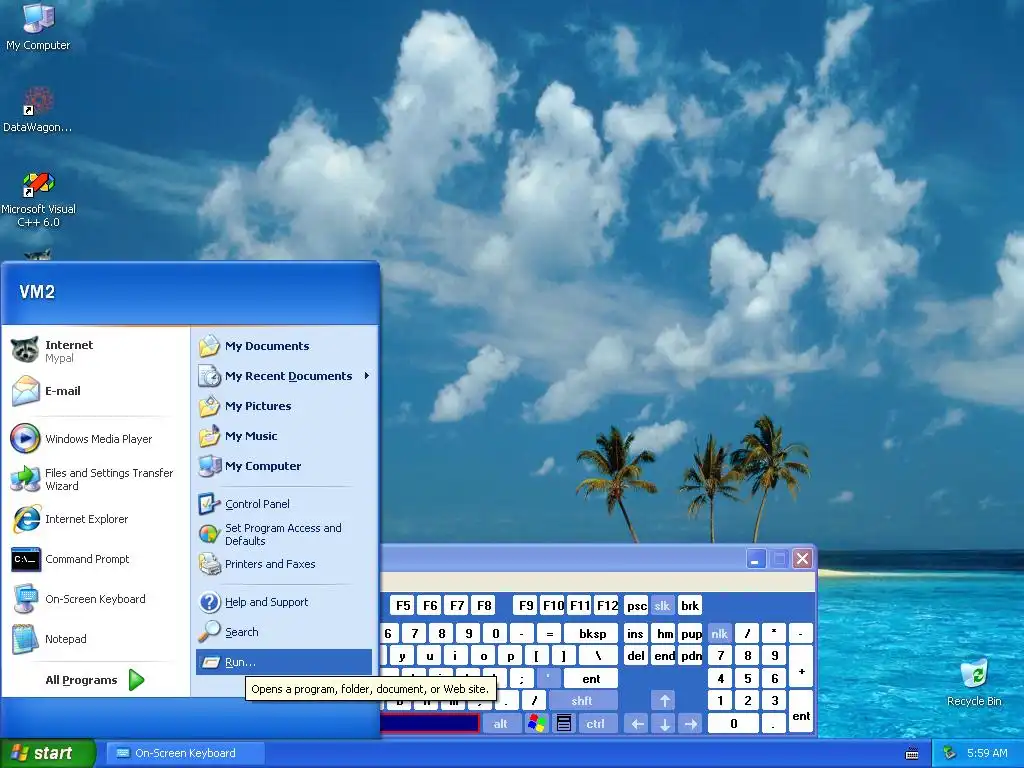Screen dimensions: 1024x768
Task: Select the My Computer desktop icon
Action: click(38, 27)
